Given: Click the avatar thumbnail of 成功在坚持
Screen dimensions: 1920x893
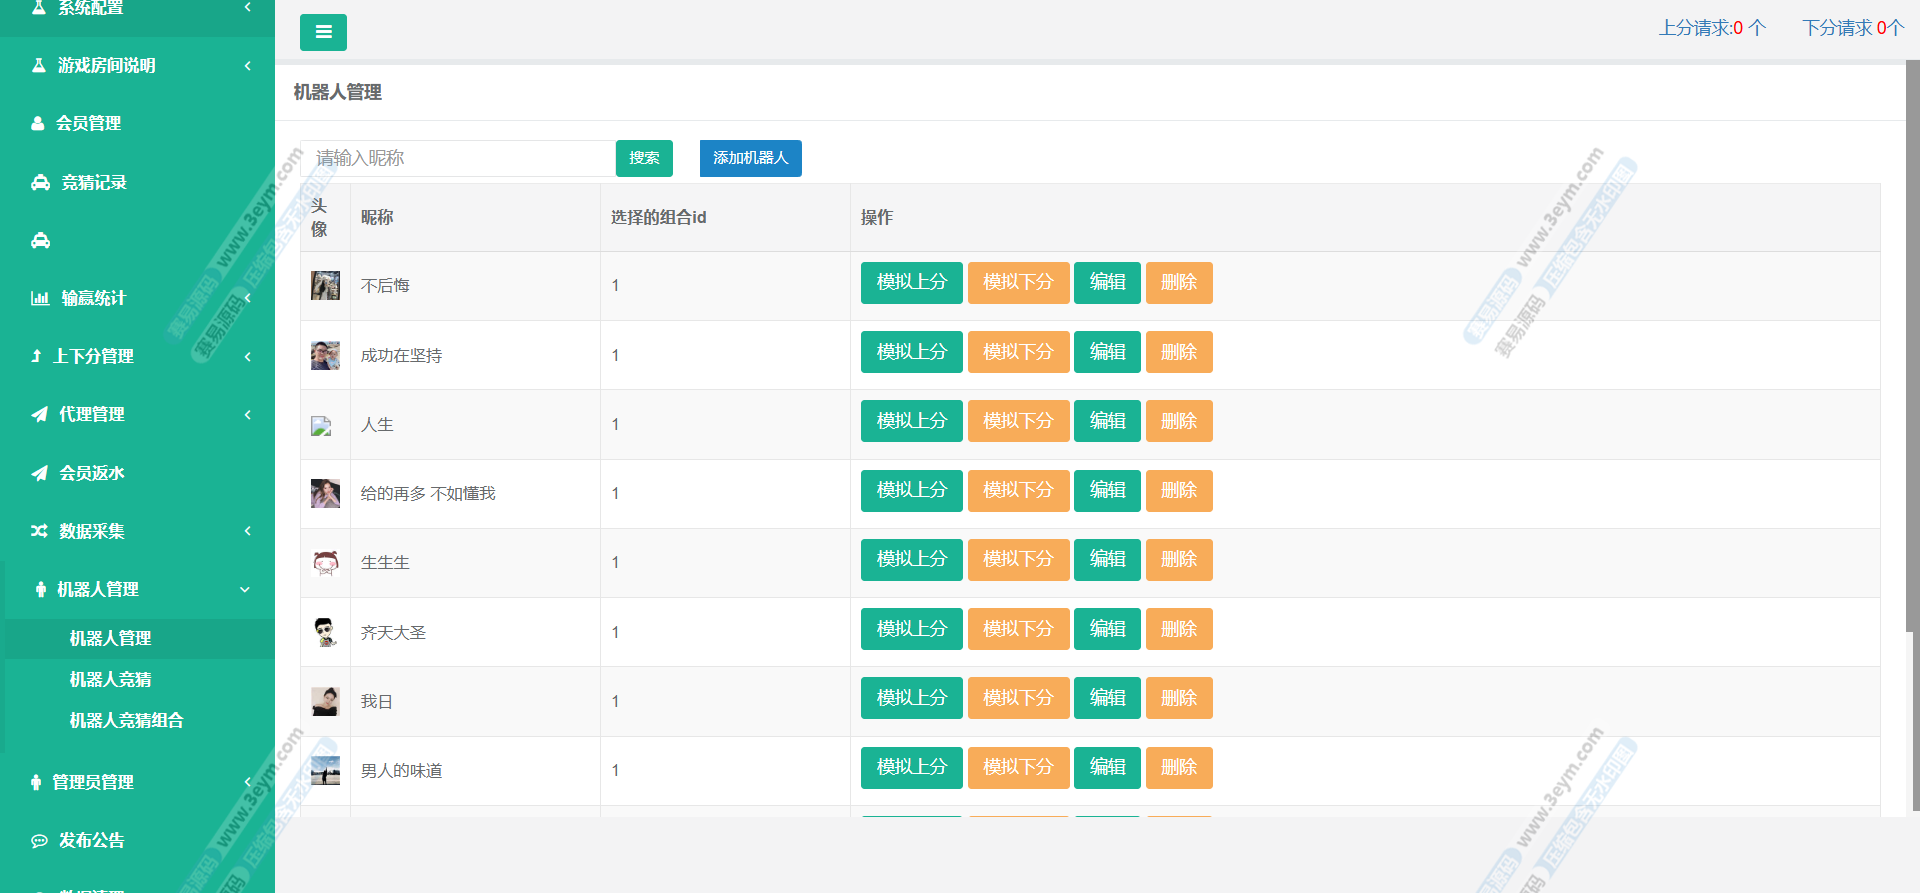Looking at the screenshot, I should pos(325,355).
